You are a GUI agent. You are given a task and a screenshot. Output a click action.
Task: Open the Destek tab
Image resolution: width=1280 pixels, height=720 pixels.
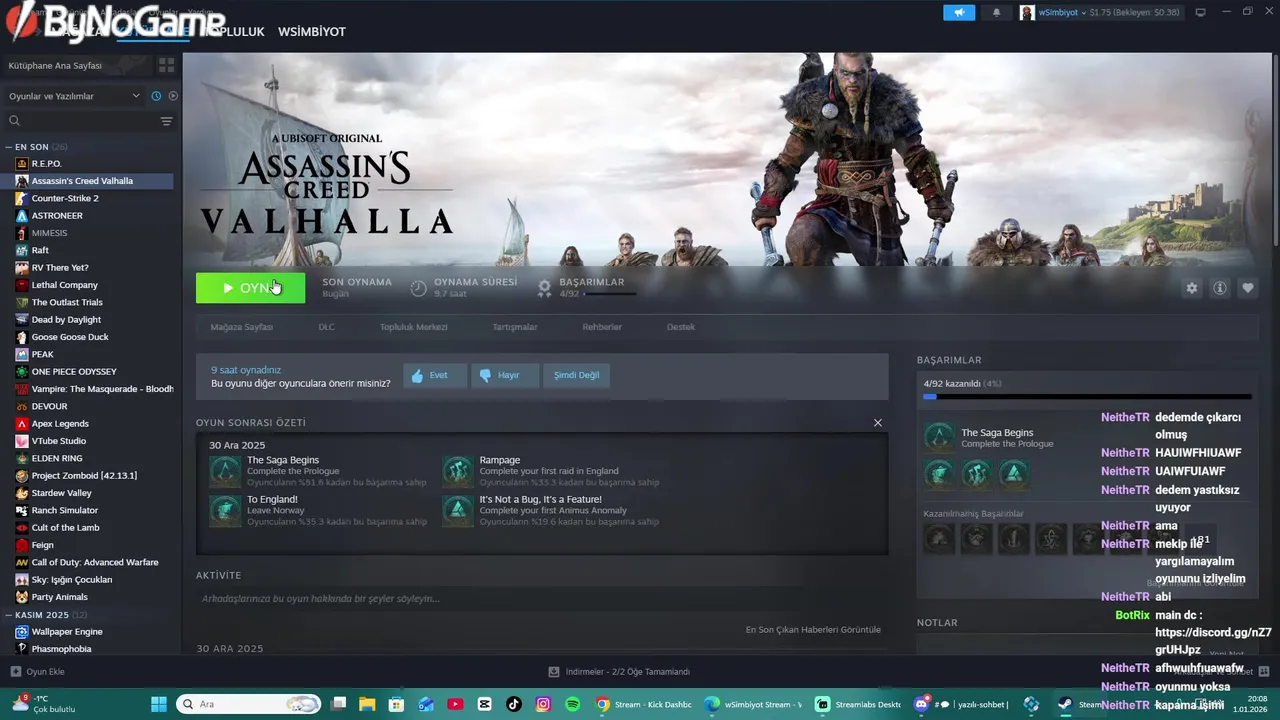coord(681,327)
